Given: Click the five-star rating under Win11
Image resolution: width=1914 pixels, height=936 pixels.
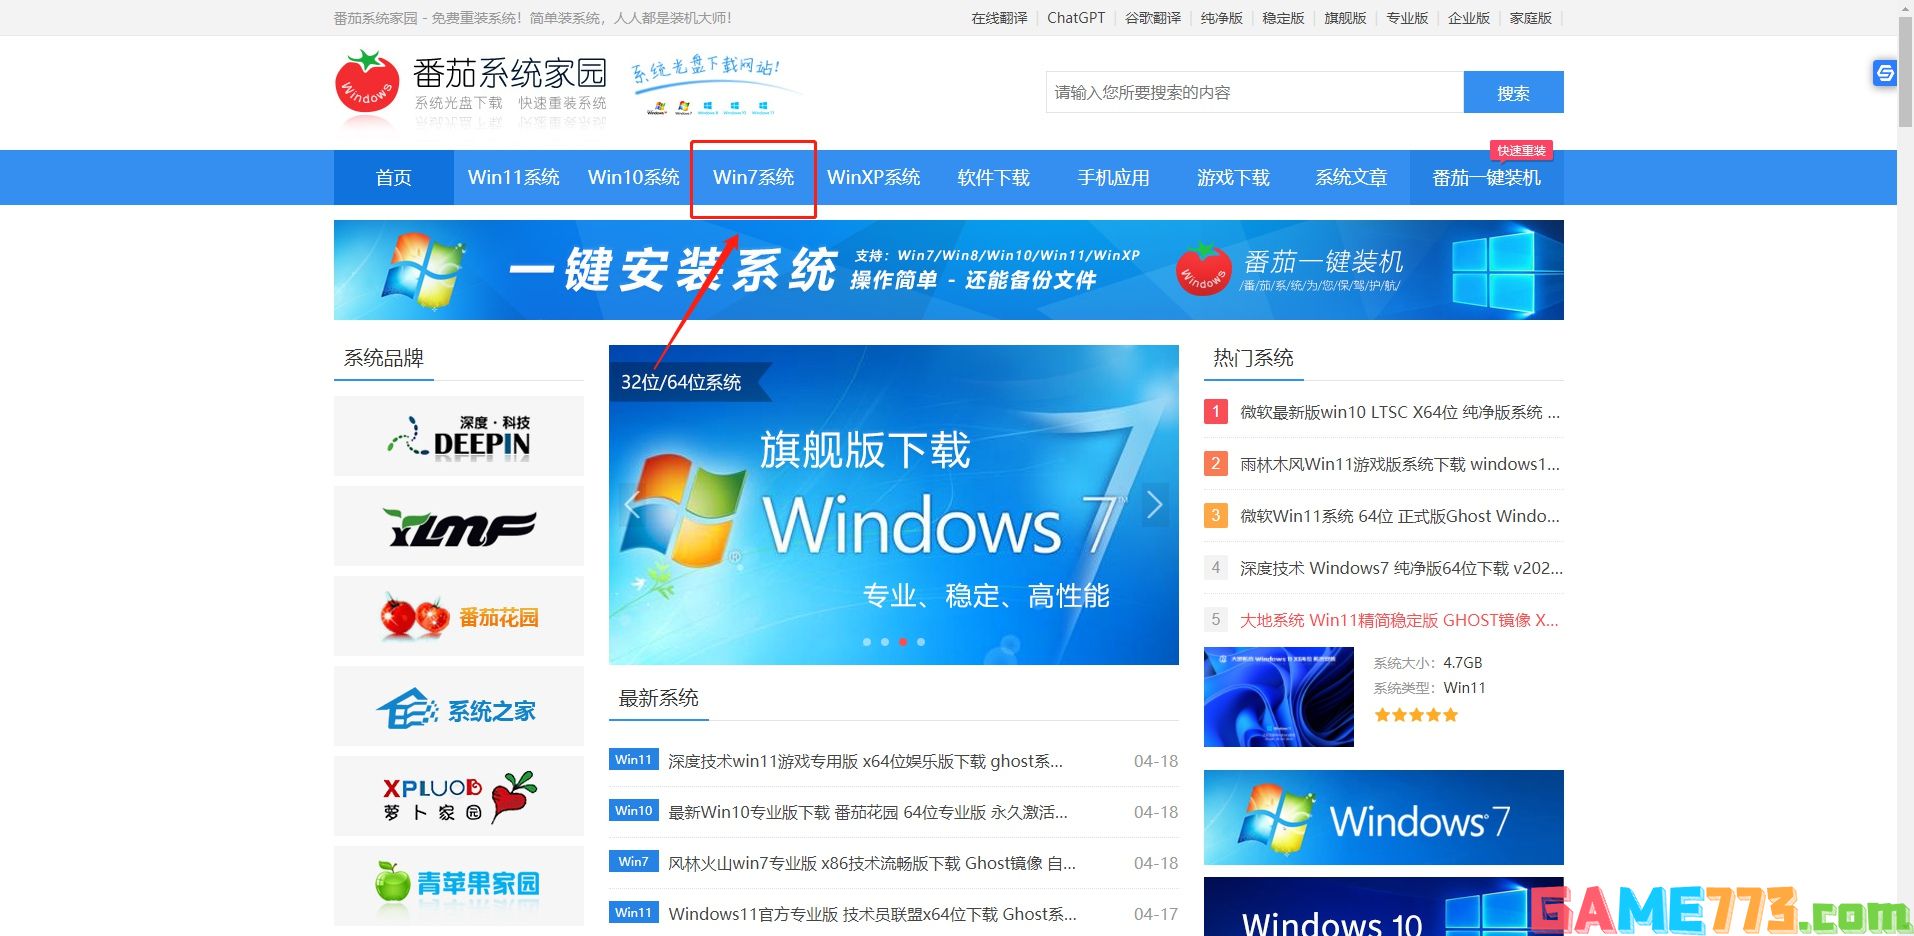Looking at the screenshot, I should coord(1416,715).
